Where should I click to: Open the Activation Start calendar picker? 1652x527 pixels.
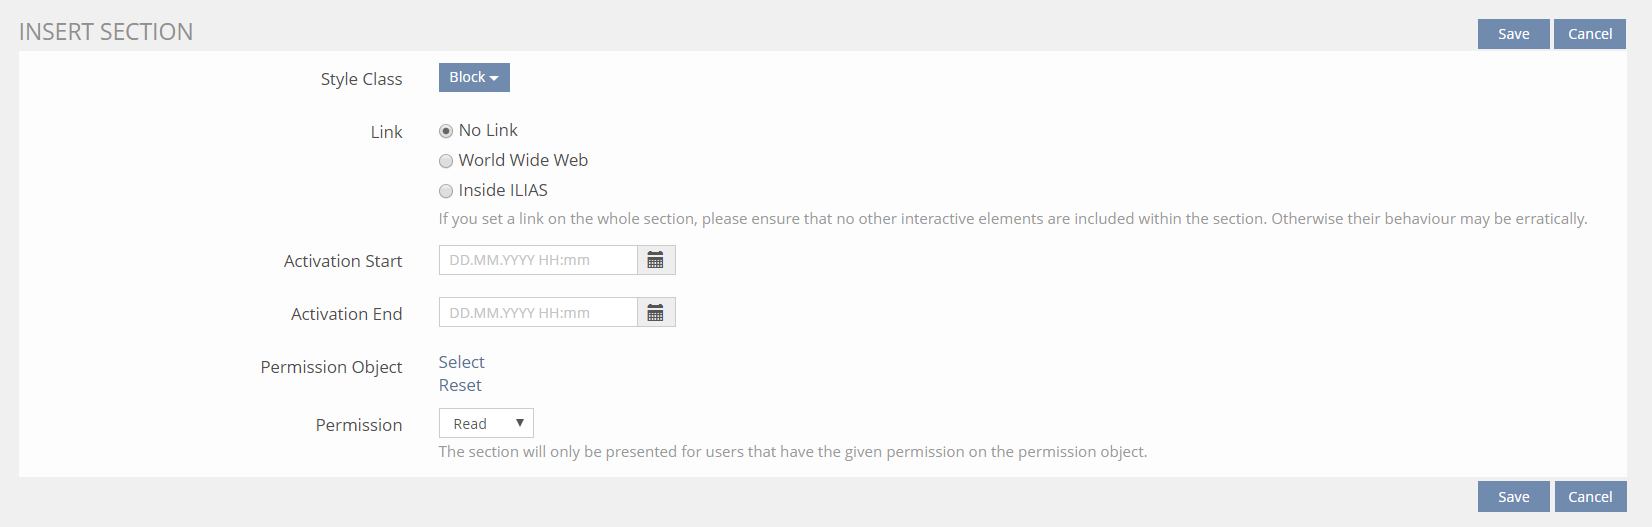pyautogui.click(x=656, y=260)
